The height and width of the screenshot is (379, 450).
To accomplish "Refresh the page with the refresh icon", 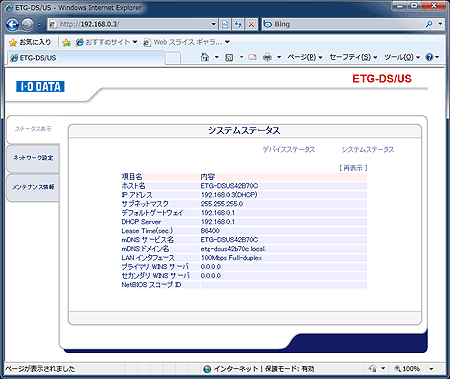I will click(x=238, y=24).
